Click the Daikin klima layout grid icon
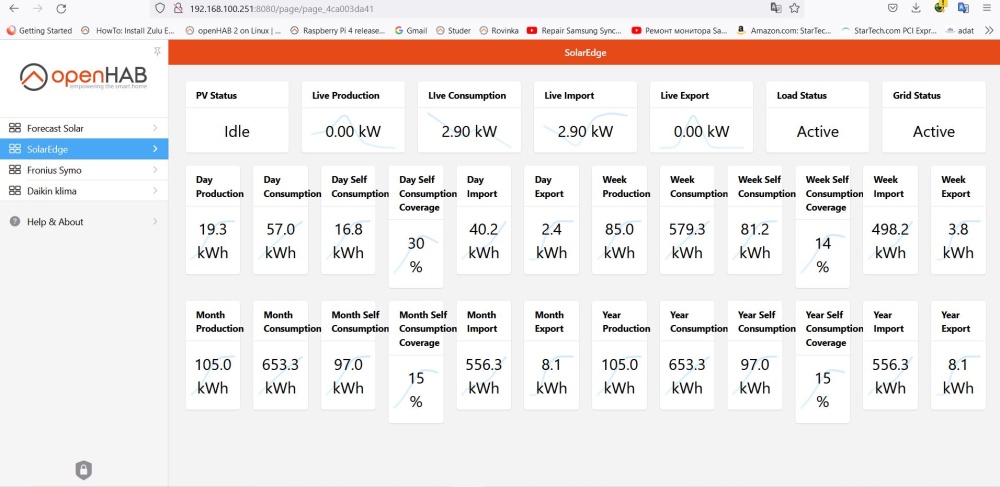This screenshot has width=1000, height=487. pos(15,191)
